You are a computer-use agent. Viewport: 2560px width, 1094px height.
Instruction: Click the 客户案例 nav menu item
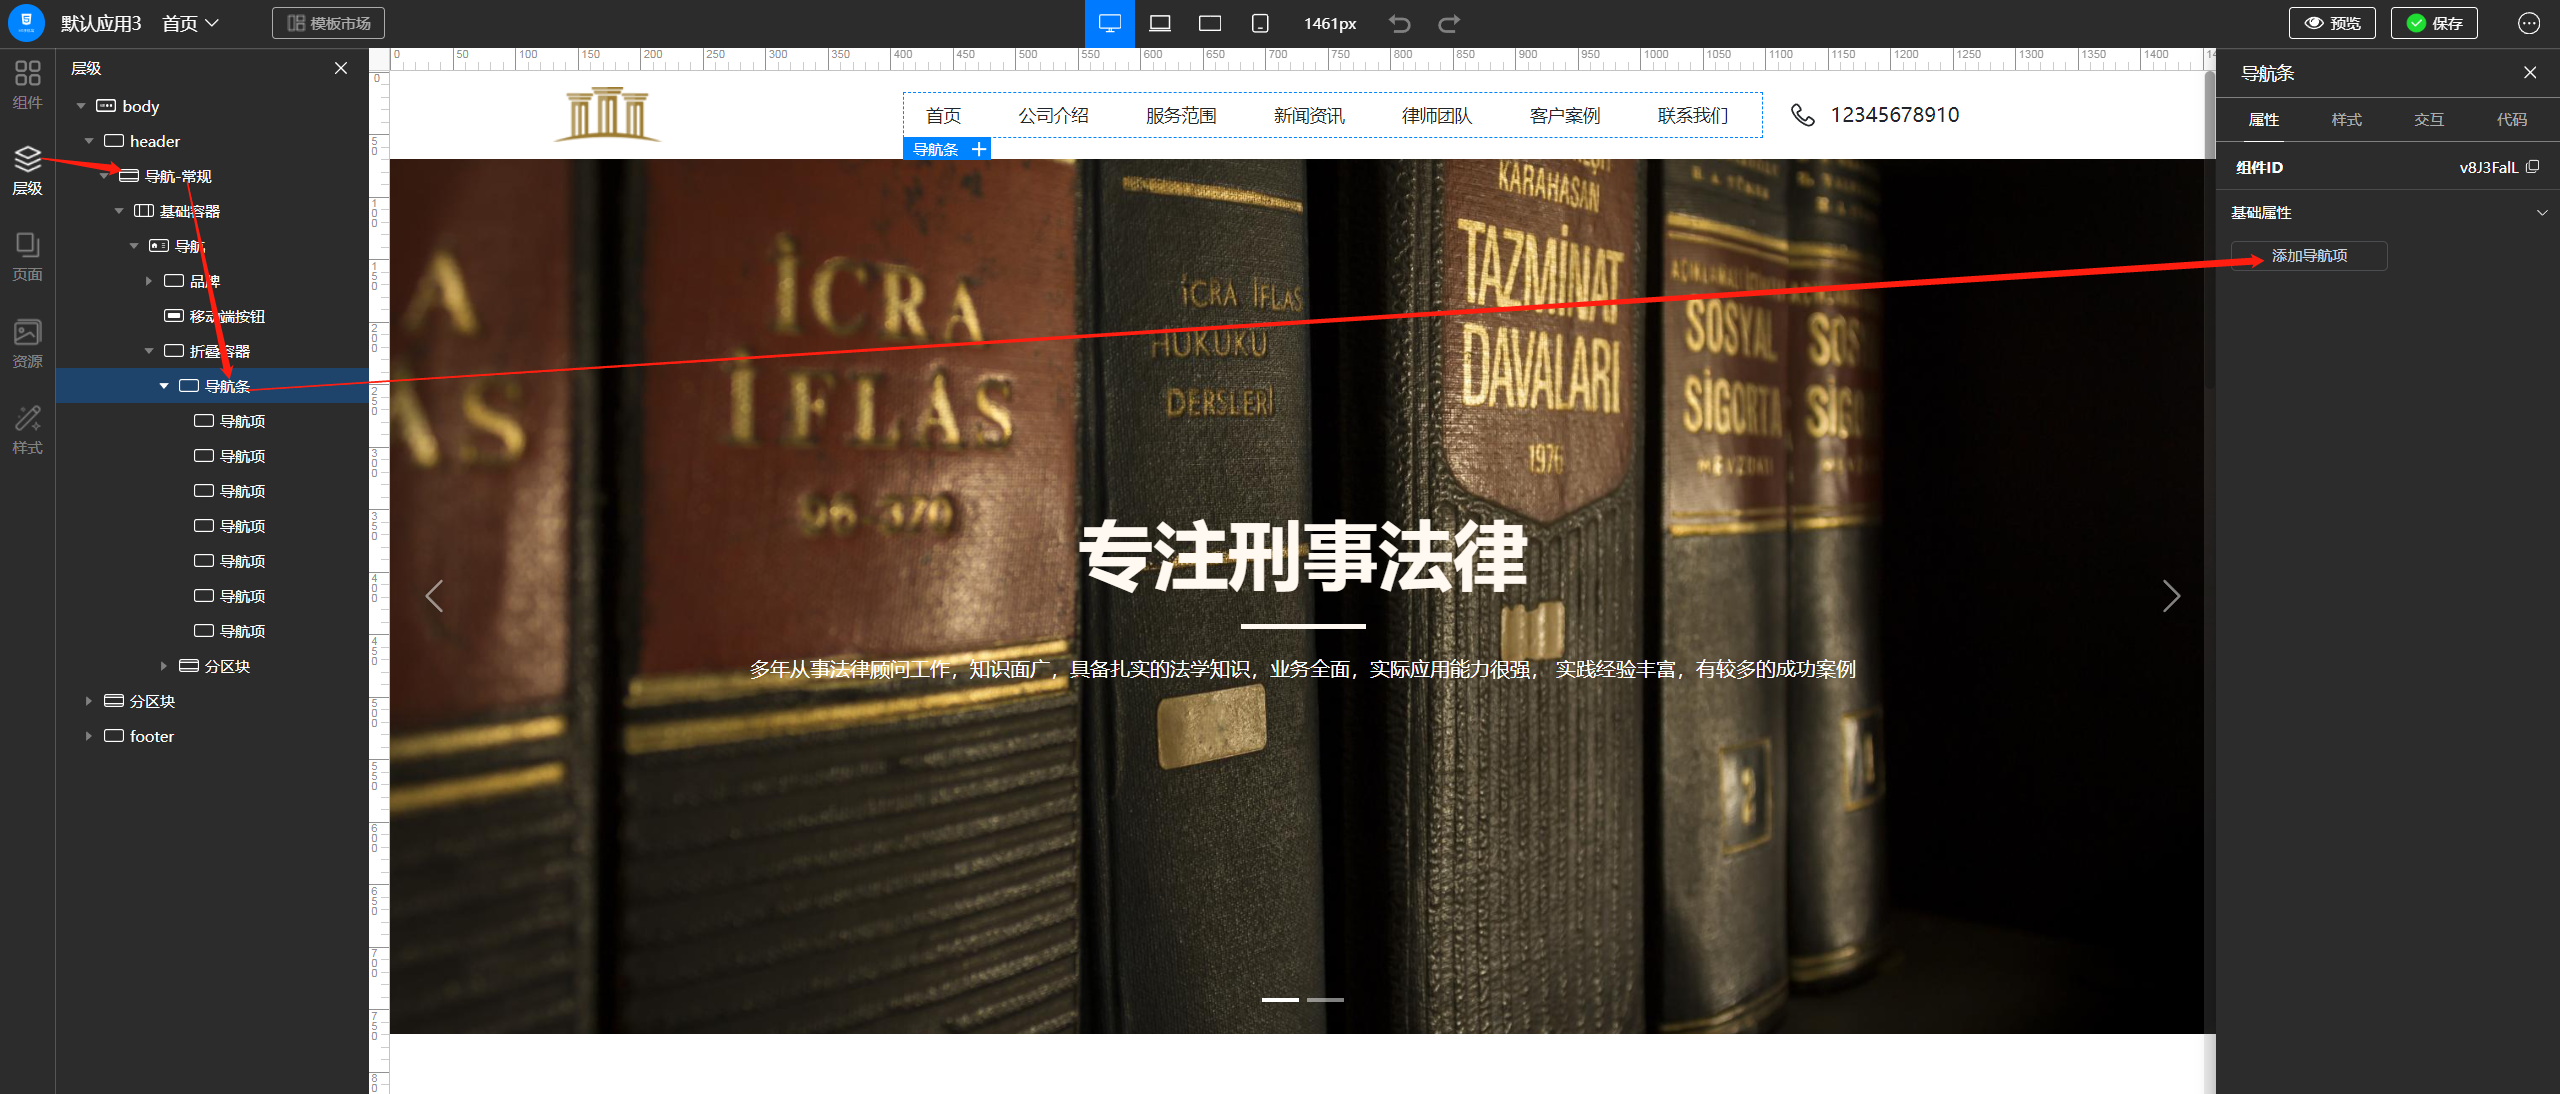(x=1565, y=116)
